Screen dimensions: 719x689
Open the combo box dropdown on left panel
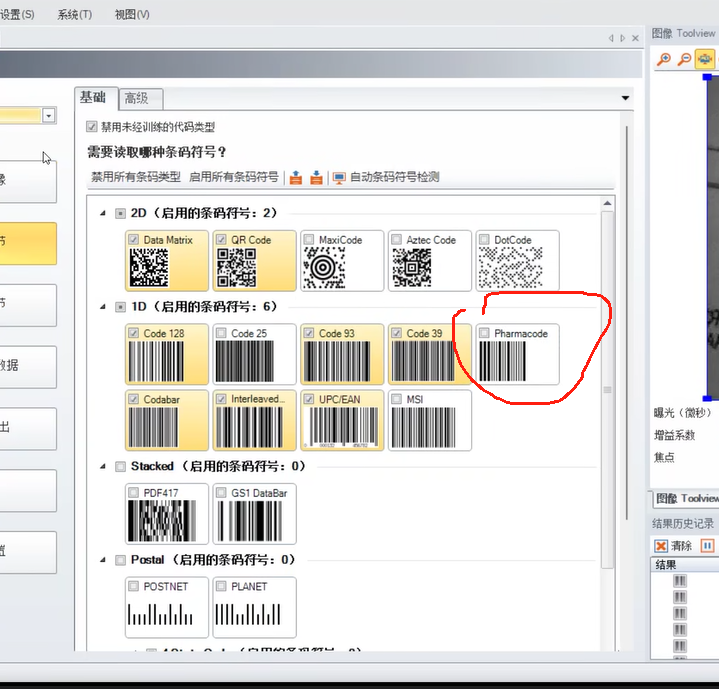pyautogui.click(x=48, y=116)
